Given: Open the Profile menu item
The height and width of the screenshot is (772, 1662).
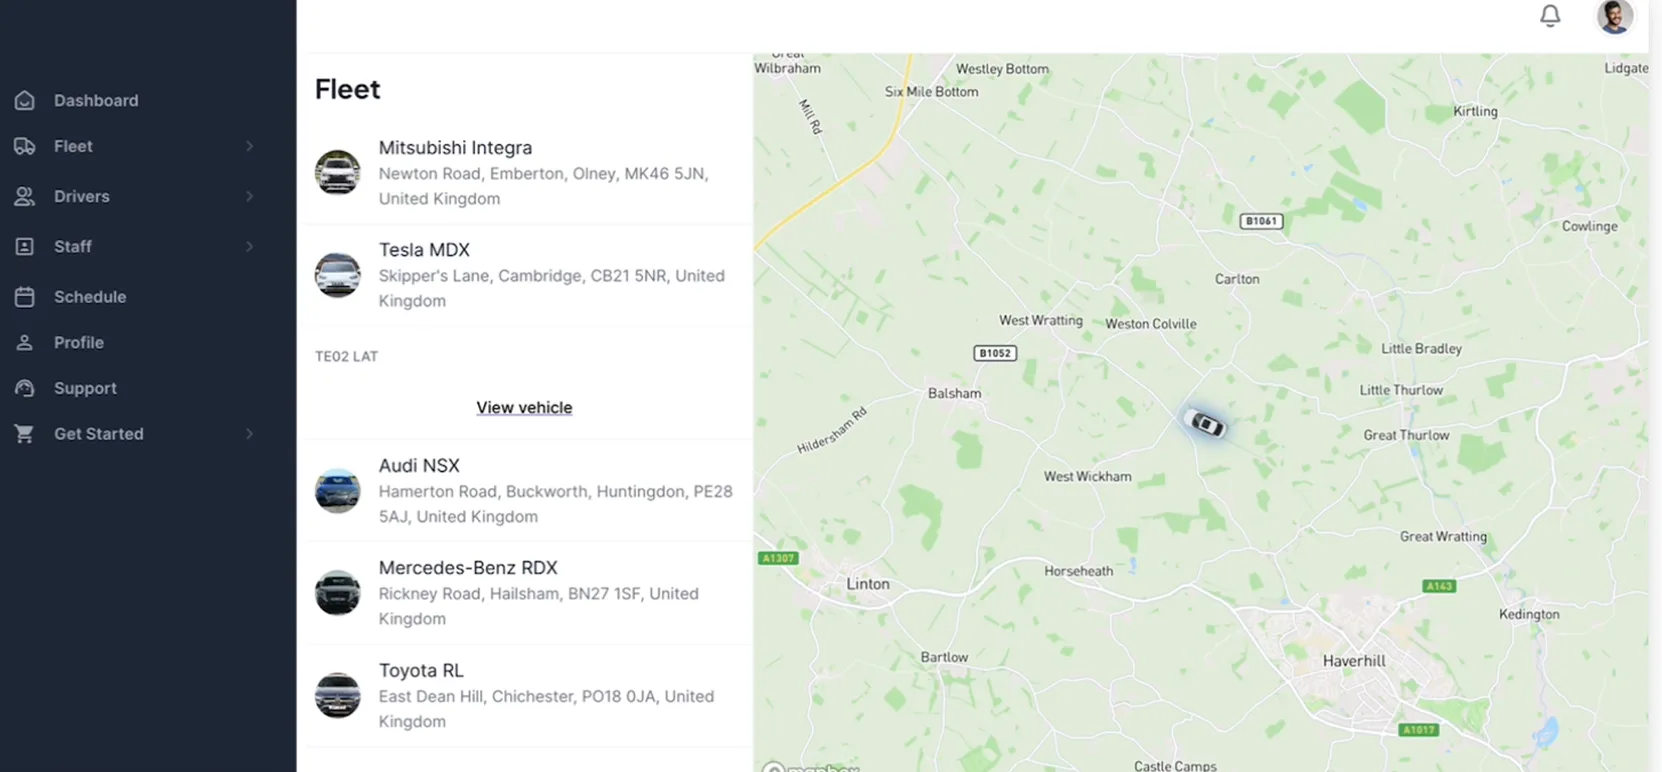Looking at the screenshot, I should pos(79,342).
